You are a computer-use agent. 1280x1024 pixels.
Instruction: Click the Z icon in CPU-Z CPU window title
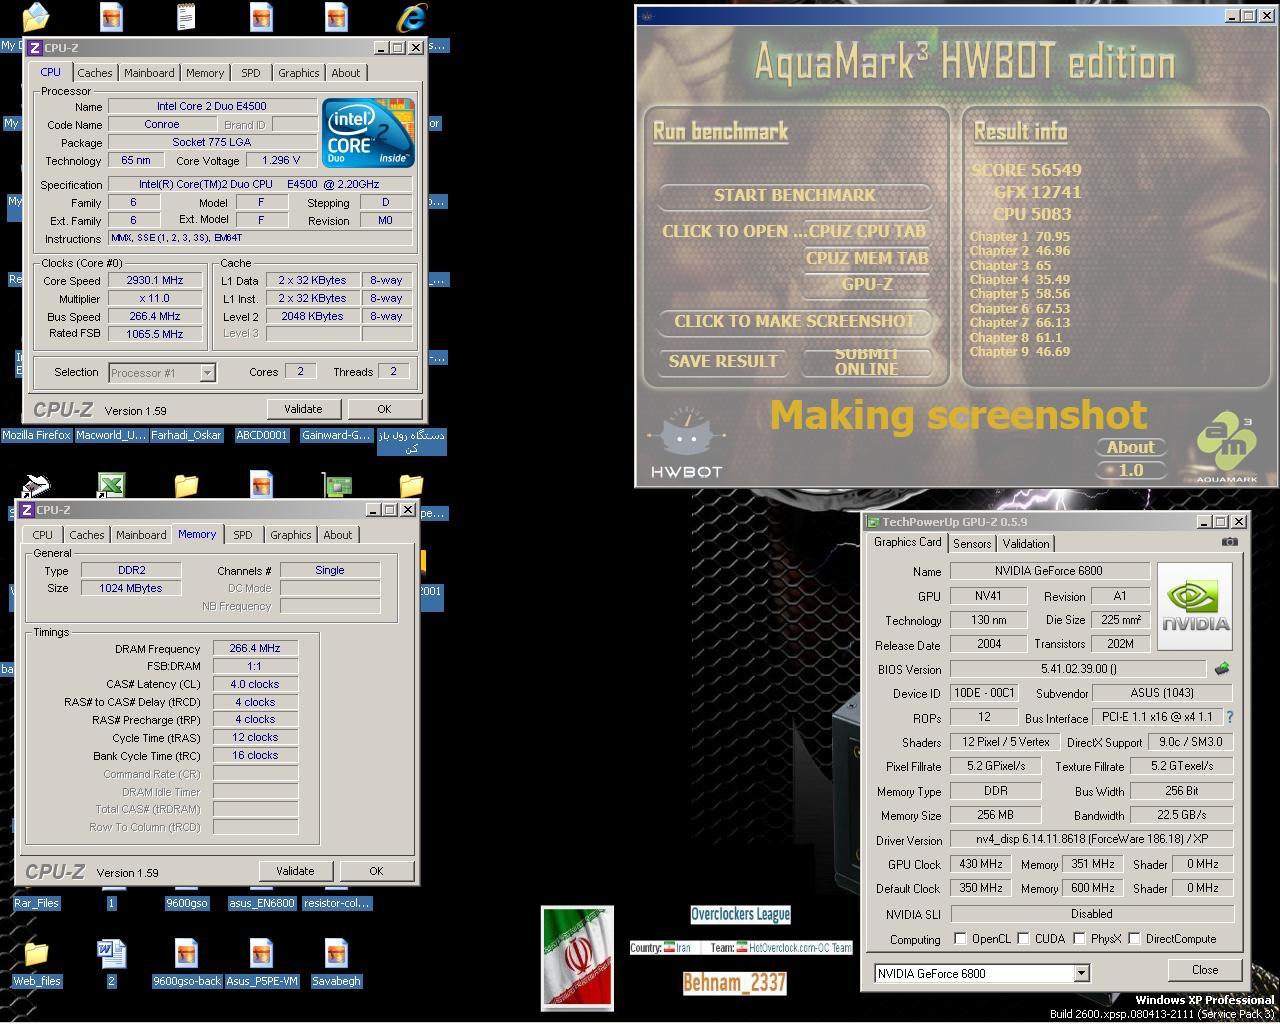[35, 48]
